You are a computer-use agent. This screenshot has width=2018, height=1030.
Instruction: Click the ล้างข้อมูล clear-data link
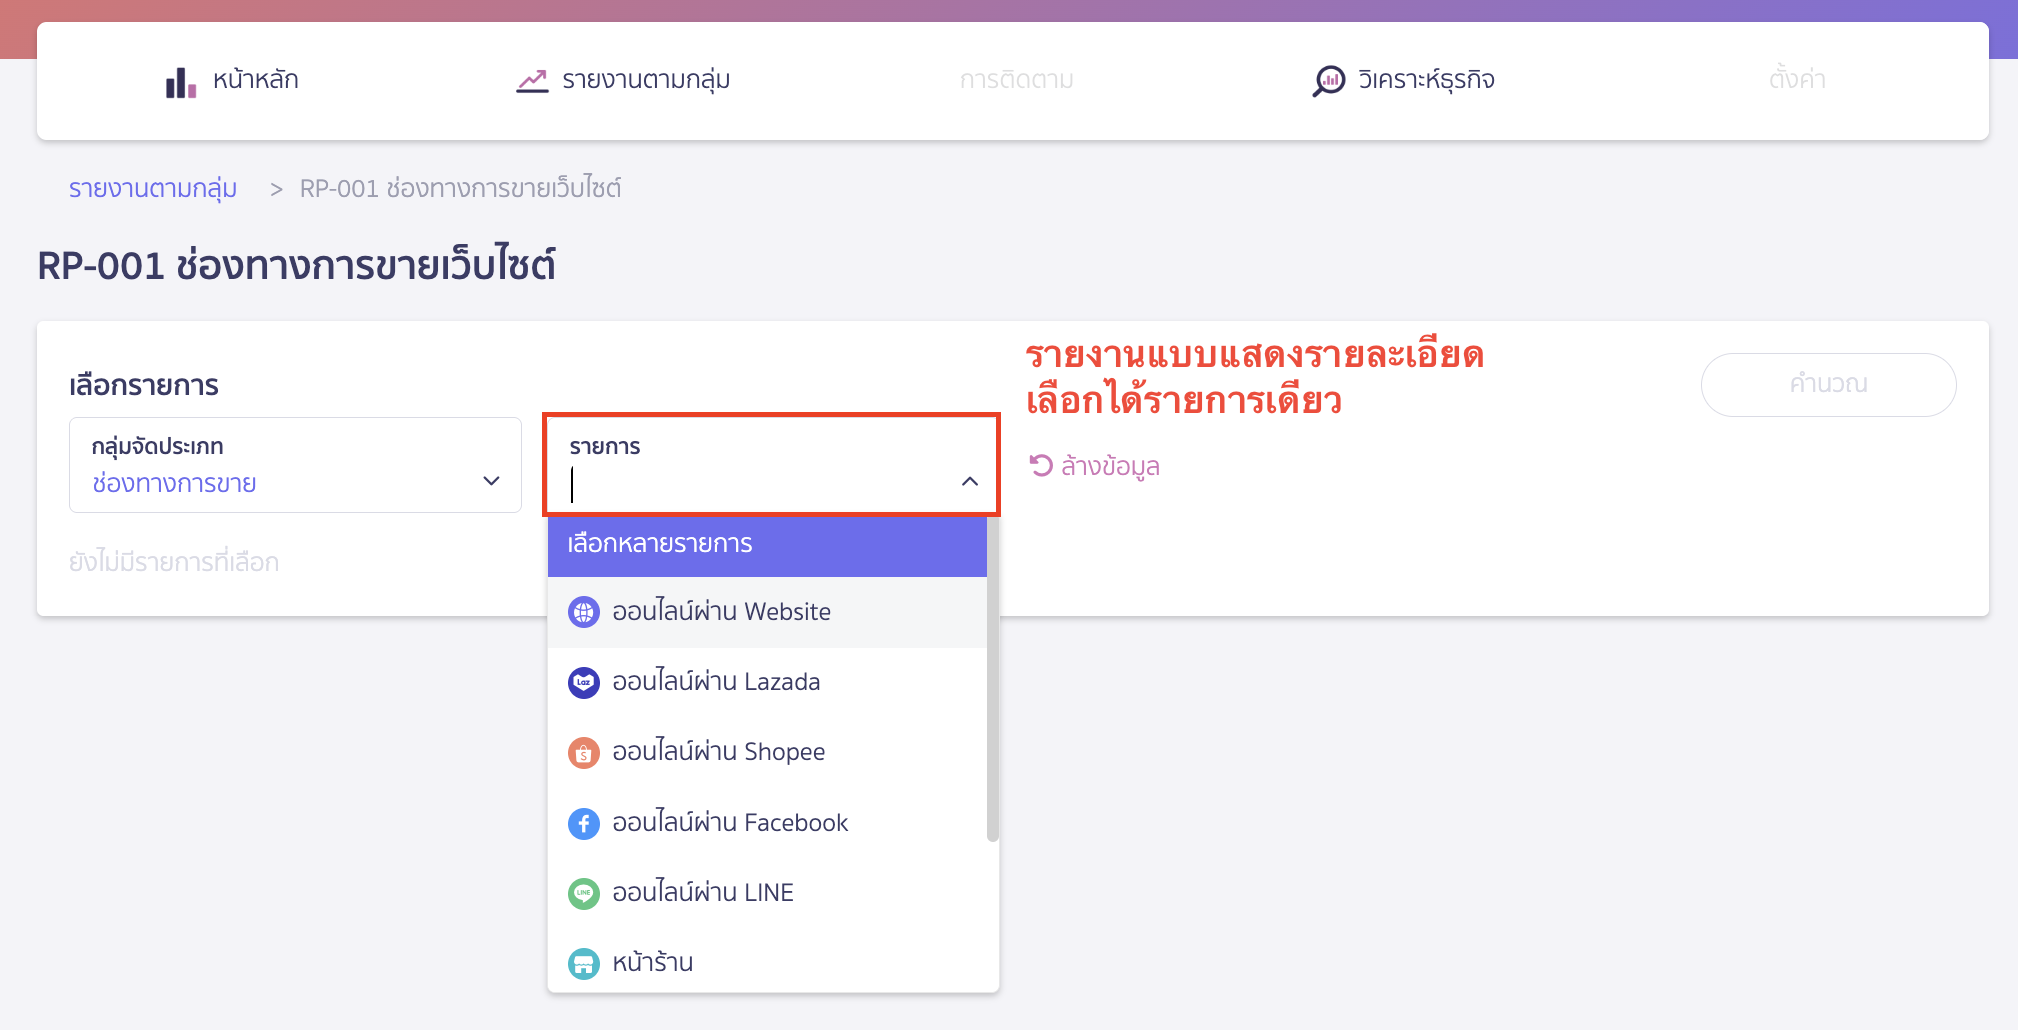pos(1110,465)
